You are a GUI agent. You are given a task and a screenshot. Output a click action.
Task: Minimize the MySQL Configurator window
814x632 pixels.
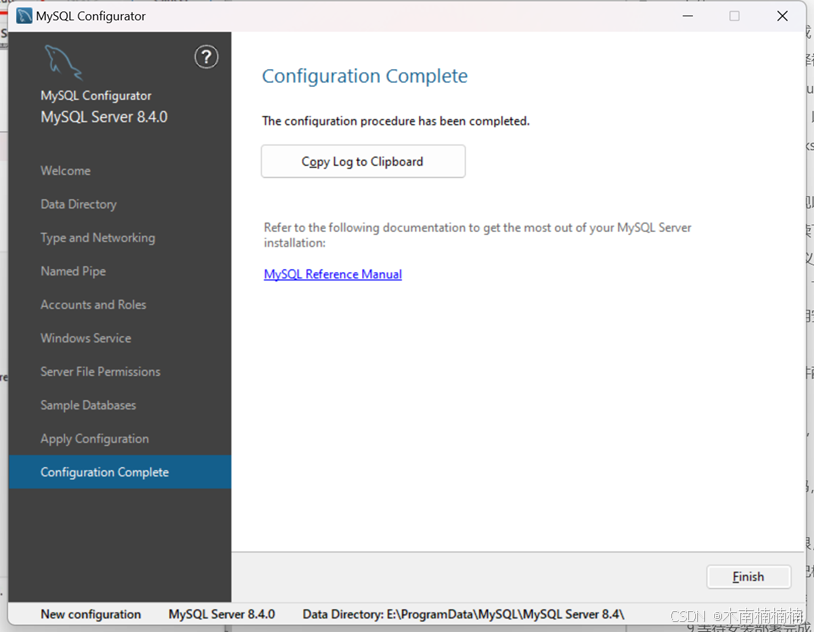click(x=688, y=16)
